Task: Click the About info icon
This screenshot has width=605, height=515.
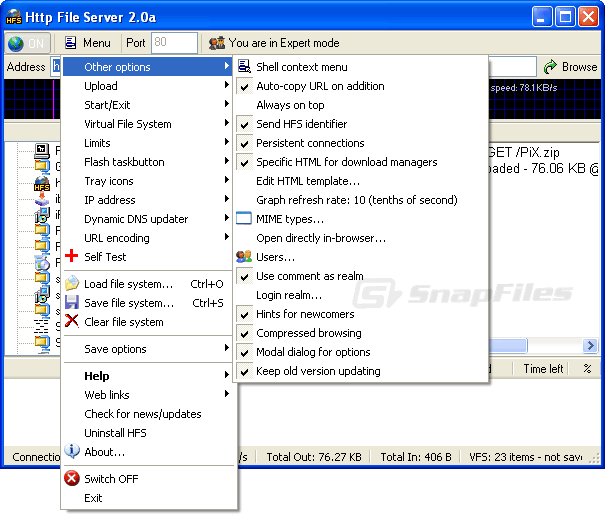Action: pos(72,451)
